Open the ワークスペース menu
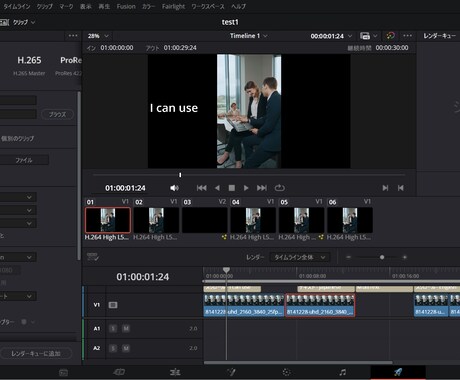 click(208, 6)
